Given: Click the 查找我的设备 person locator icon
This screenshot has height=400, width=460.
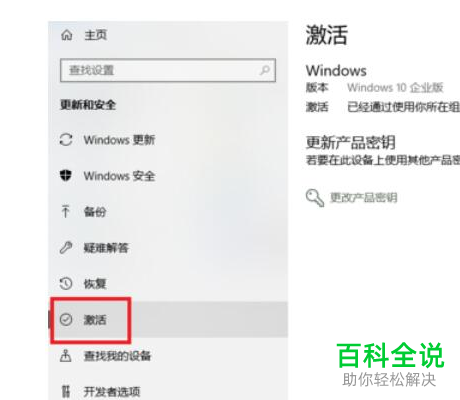Looking at the screenshot, I should pyautogui.click(x=66, y=356).
